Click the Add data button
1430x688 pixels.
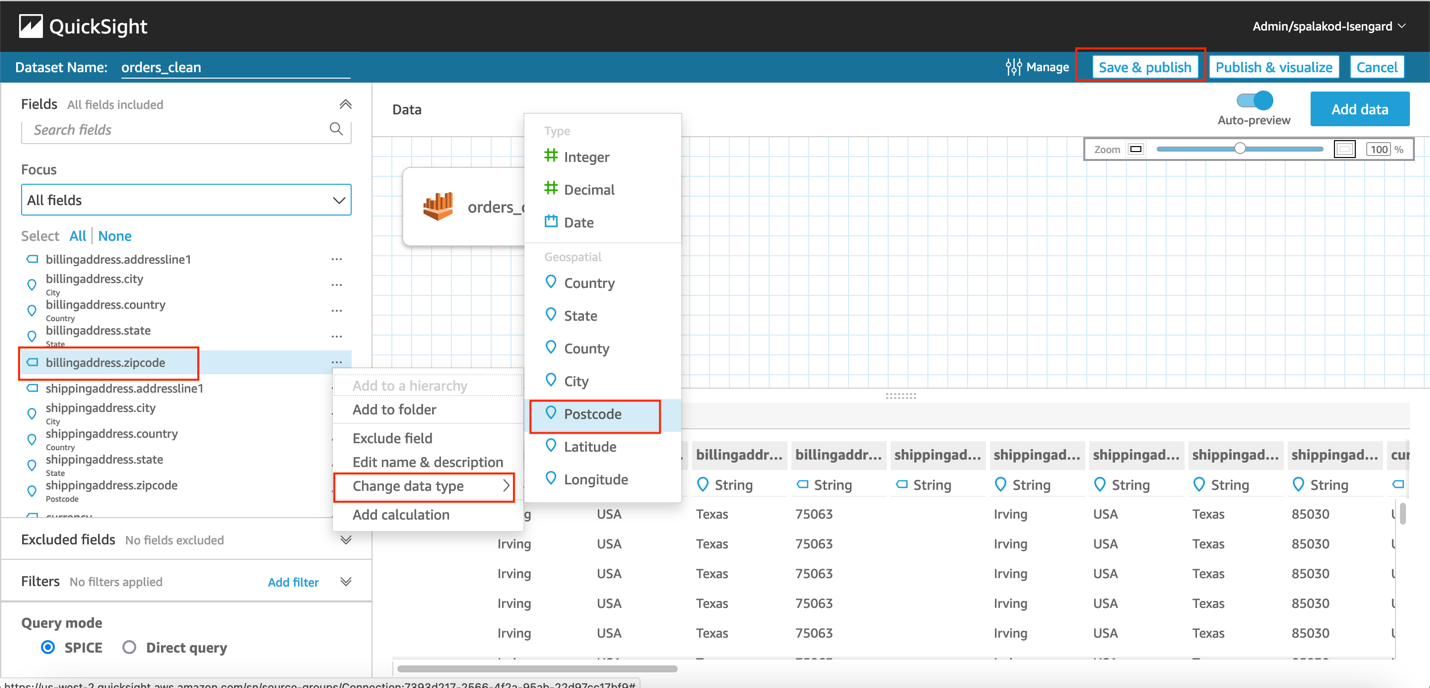[1360, 109]
